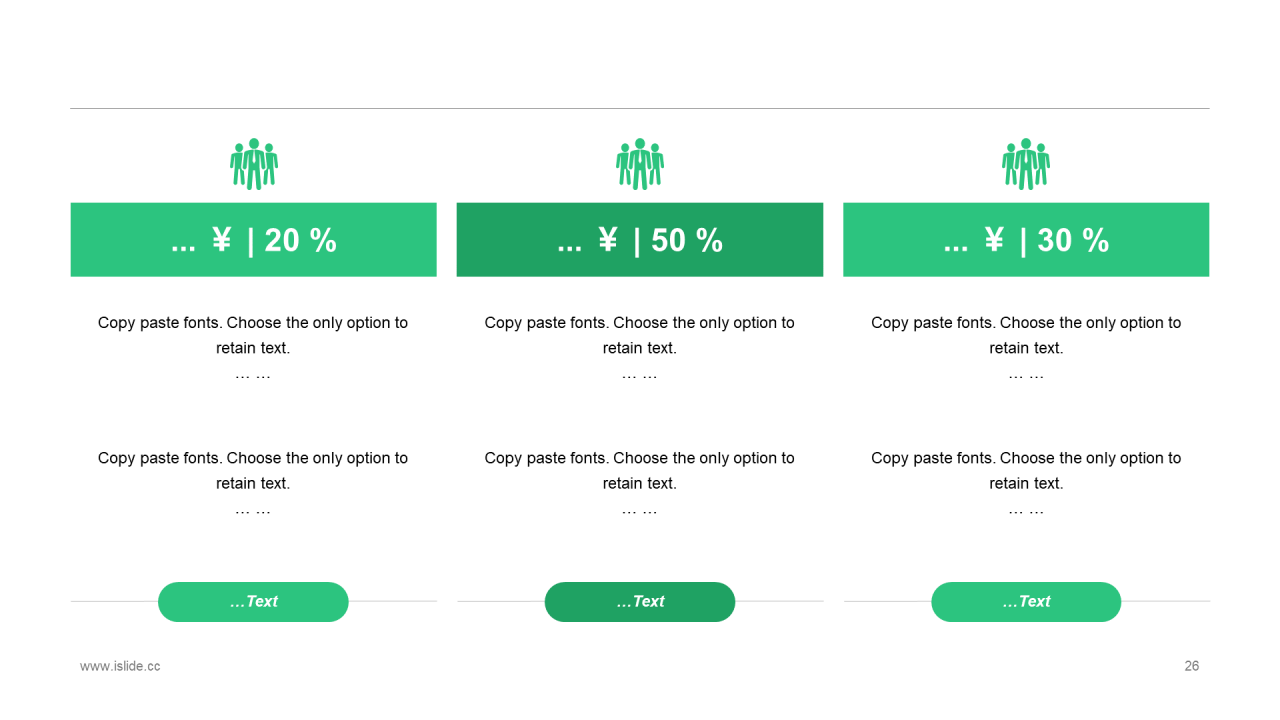This screenshot has height=720, width=1280.
Task: Select the dark green '... ¥ | 50 %' banner
Action: (x=640, y=240)
